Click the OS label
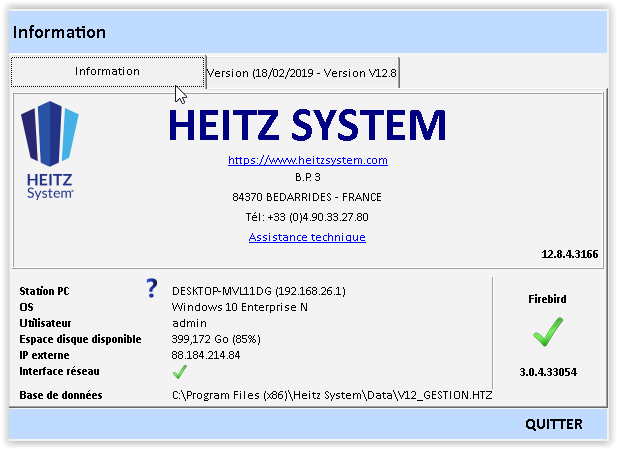Viewport: 617px width, 449px height. pos(26,307)
